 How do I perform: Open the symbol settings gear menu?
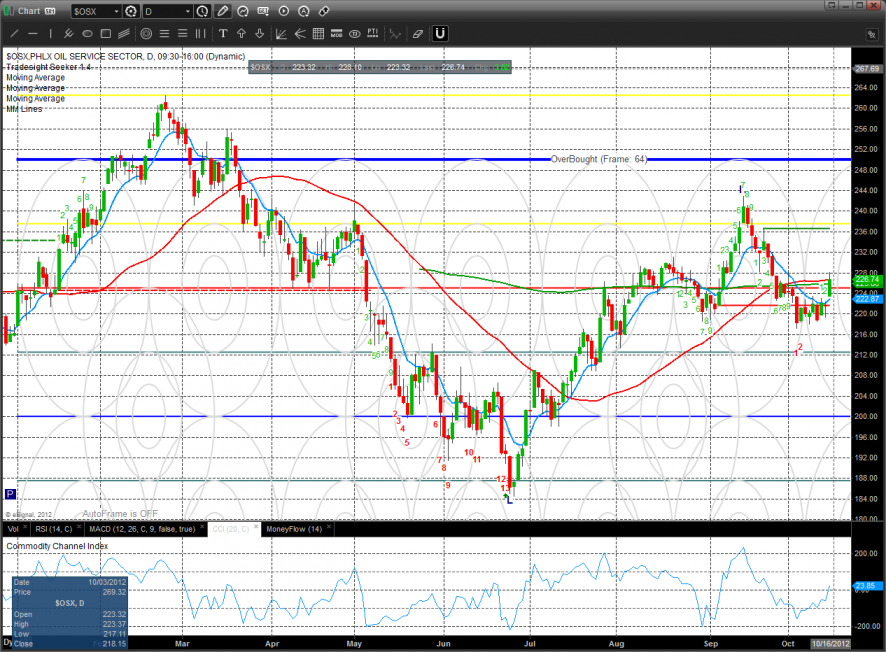(130, 12)
